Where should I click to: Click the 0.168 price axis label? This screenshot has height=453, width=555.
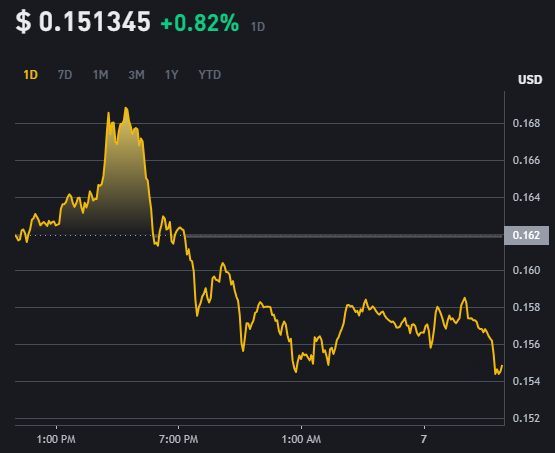coord(526,124)
